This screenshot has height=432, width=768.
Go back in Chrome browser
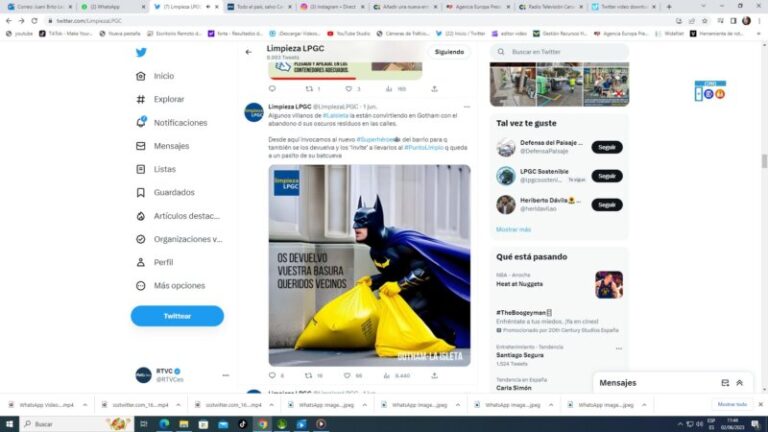coord(8,21)
